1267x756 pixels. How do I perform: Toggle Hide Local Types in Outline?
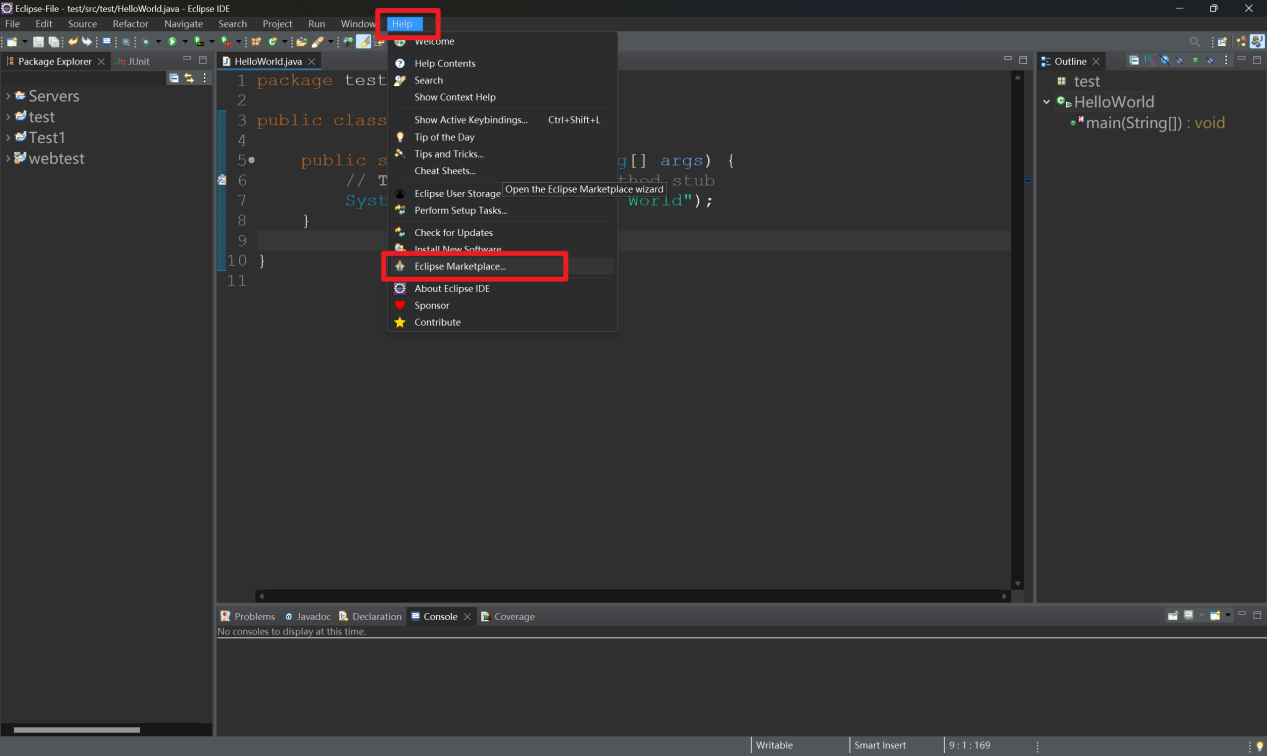[x=1211, y=61]
